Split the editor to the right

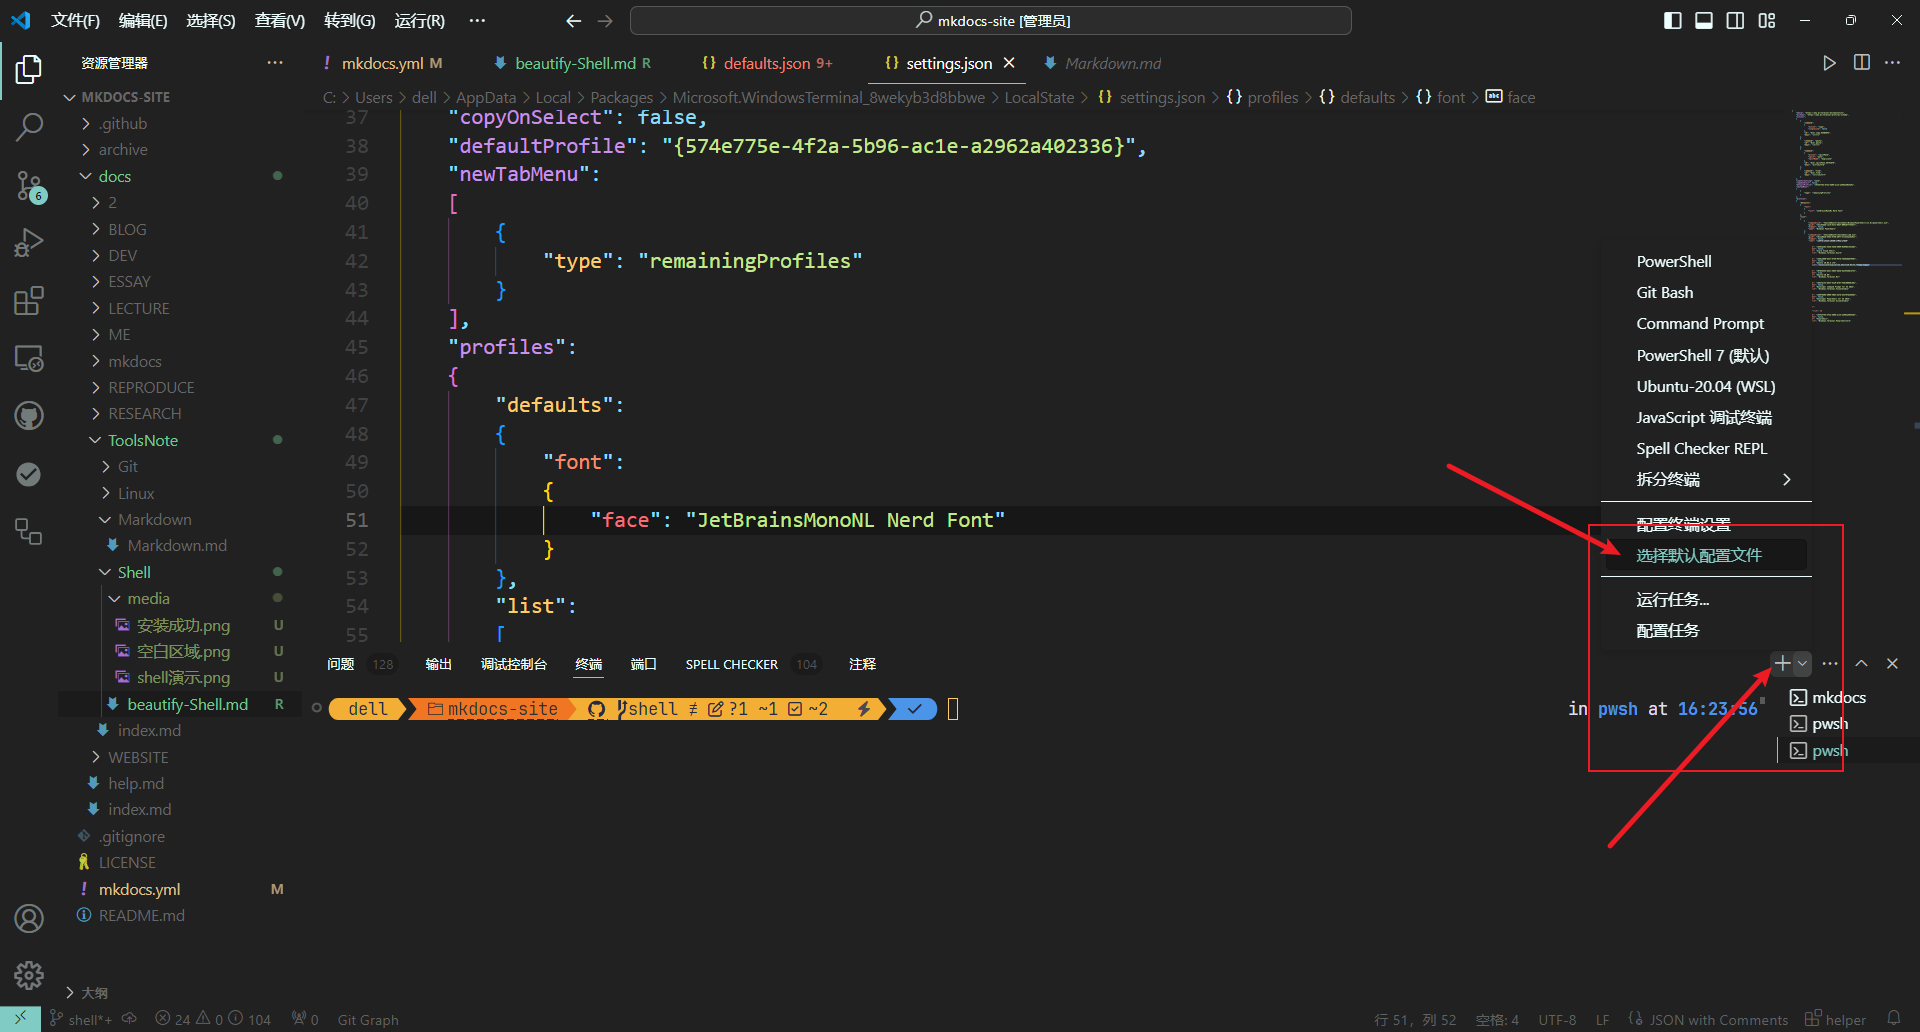(1861, 63)
